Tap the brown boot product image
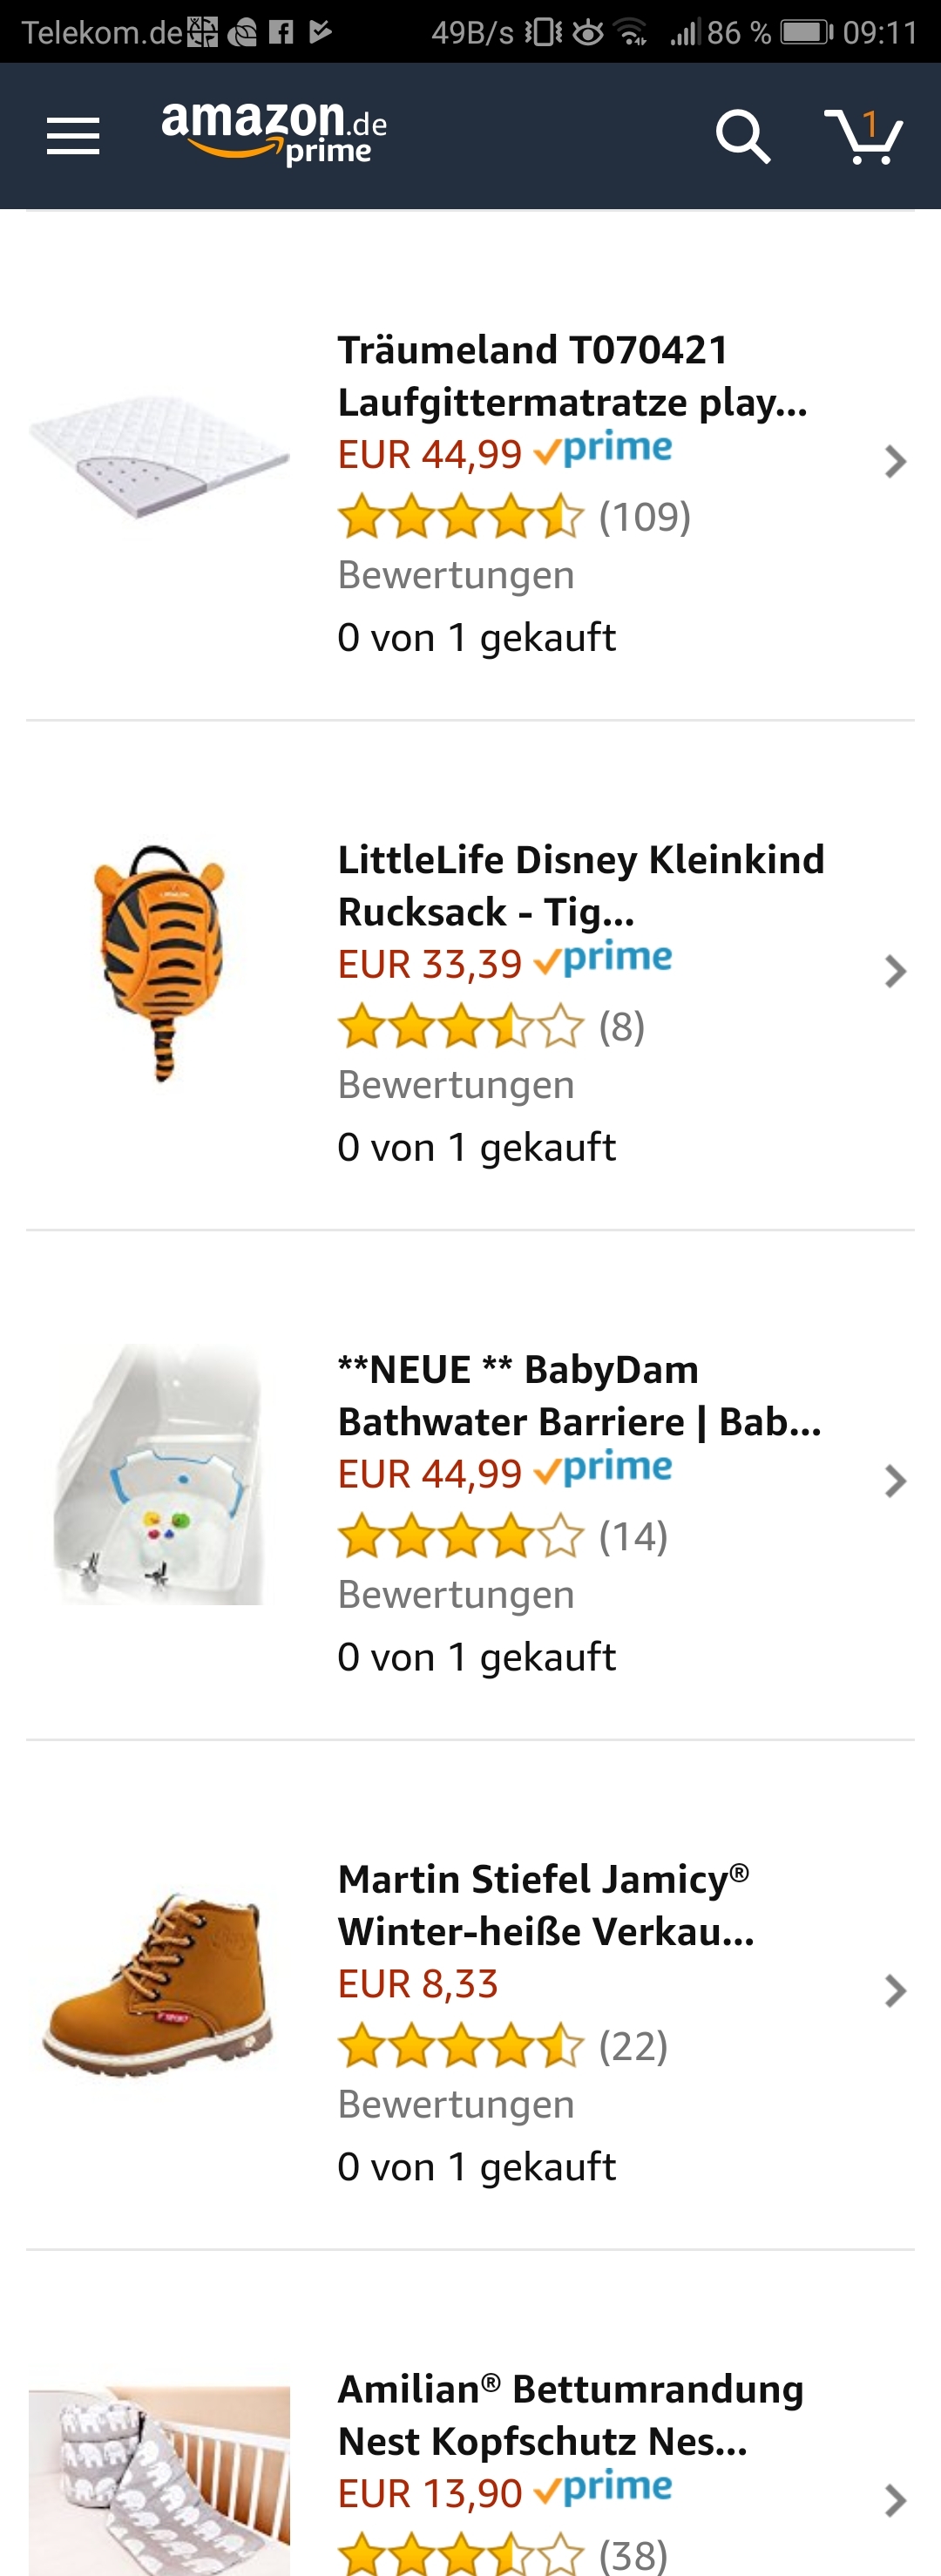941x2576 pixels. (x=159, y=1984)
